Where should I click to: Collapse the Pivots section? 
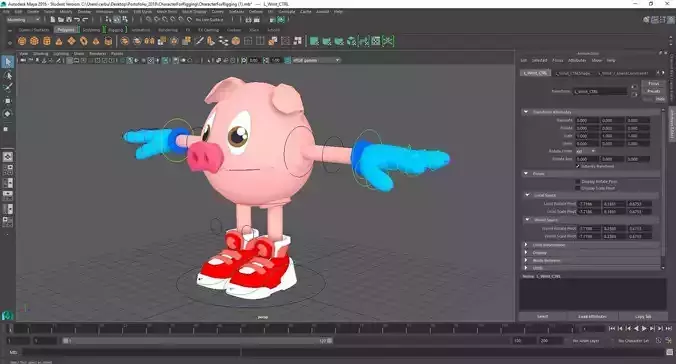coord(526,173)
